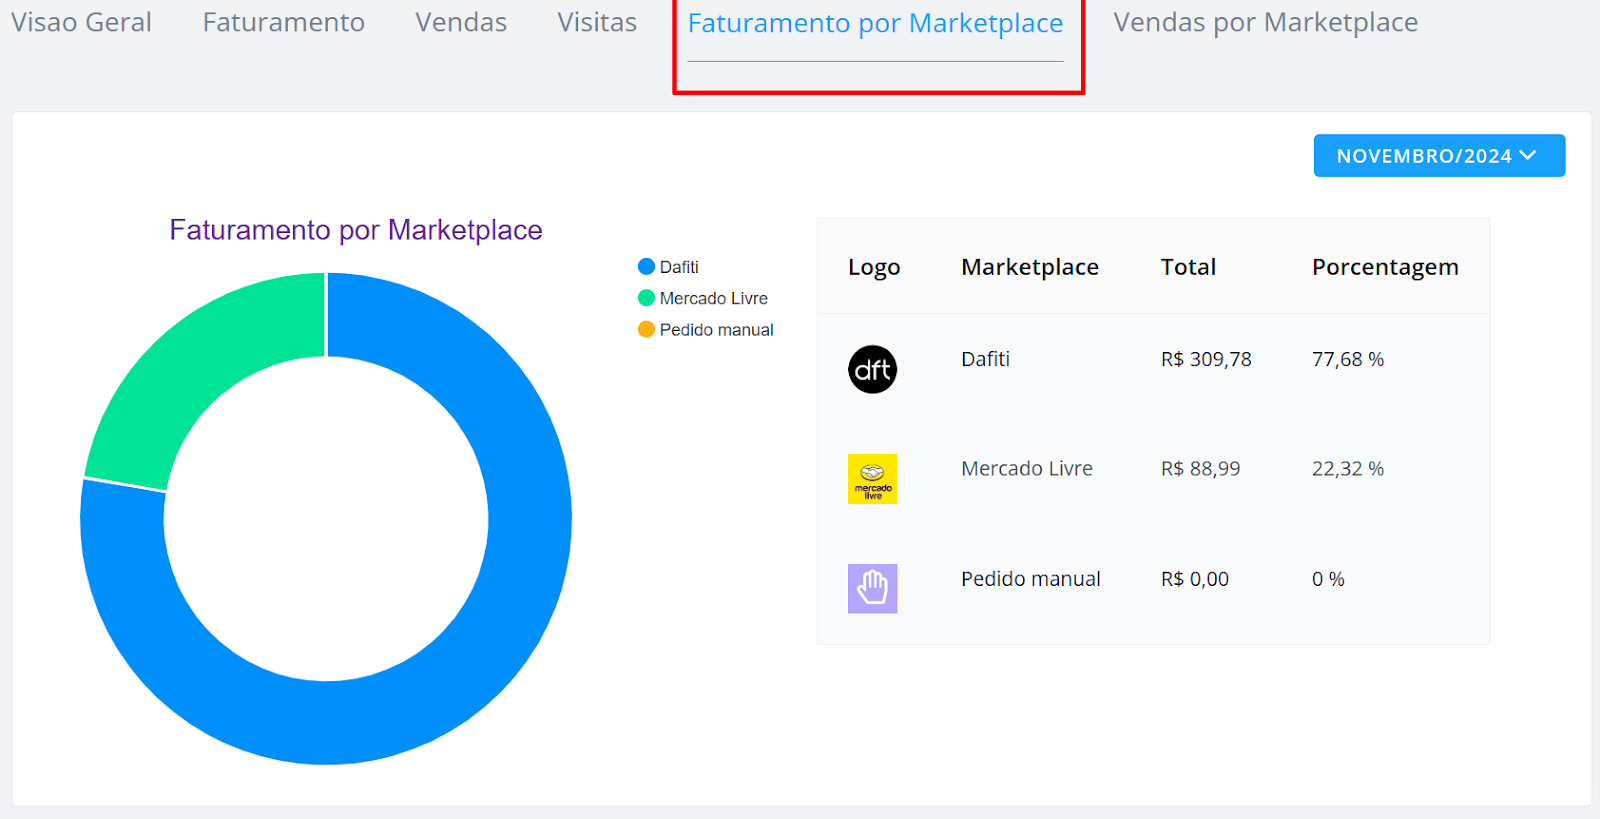The height and width of the screenshot is (819, 1600).
Task: Open the NOVEMBRO/2024 month dropdown
Action: (1439, 156)
